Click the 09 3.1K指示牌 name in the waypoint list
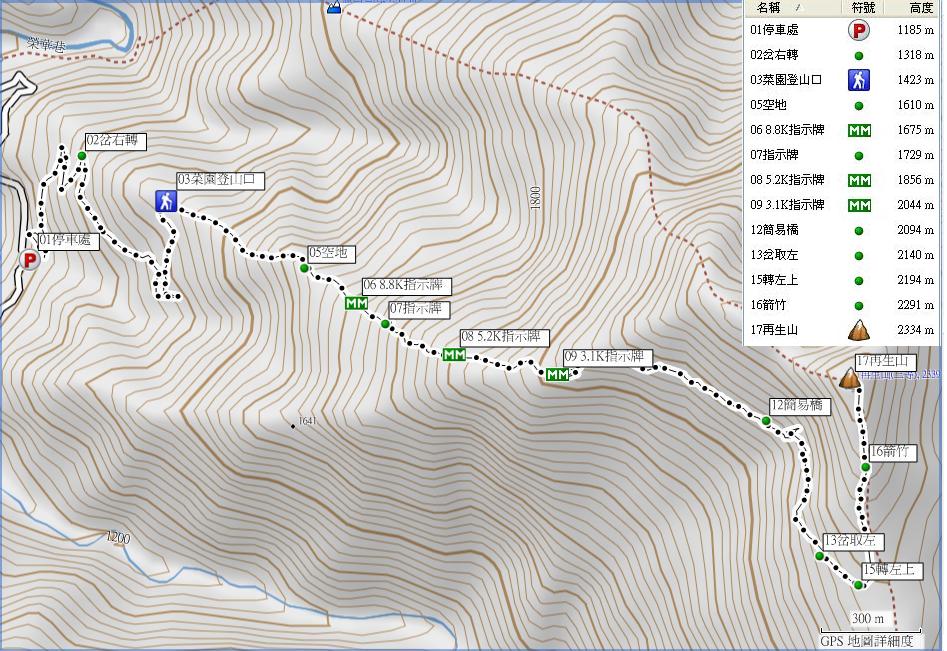 click(788, 205)
